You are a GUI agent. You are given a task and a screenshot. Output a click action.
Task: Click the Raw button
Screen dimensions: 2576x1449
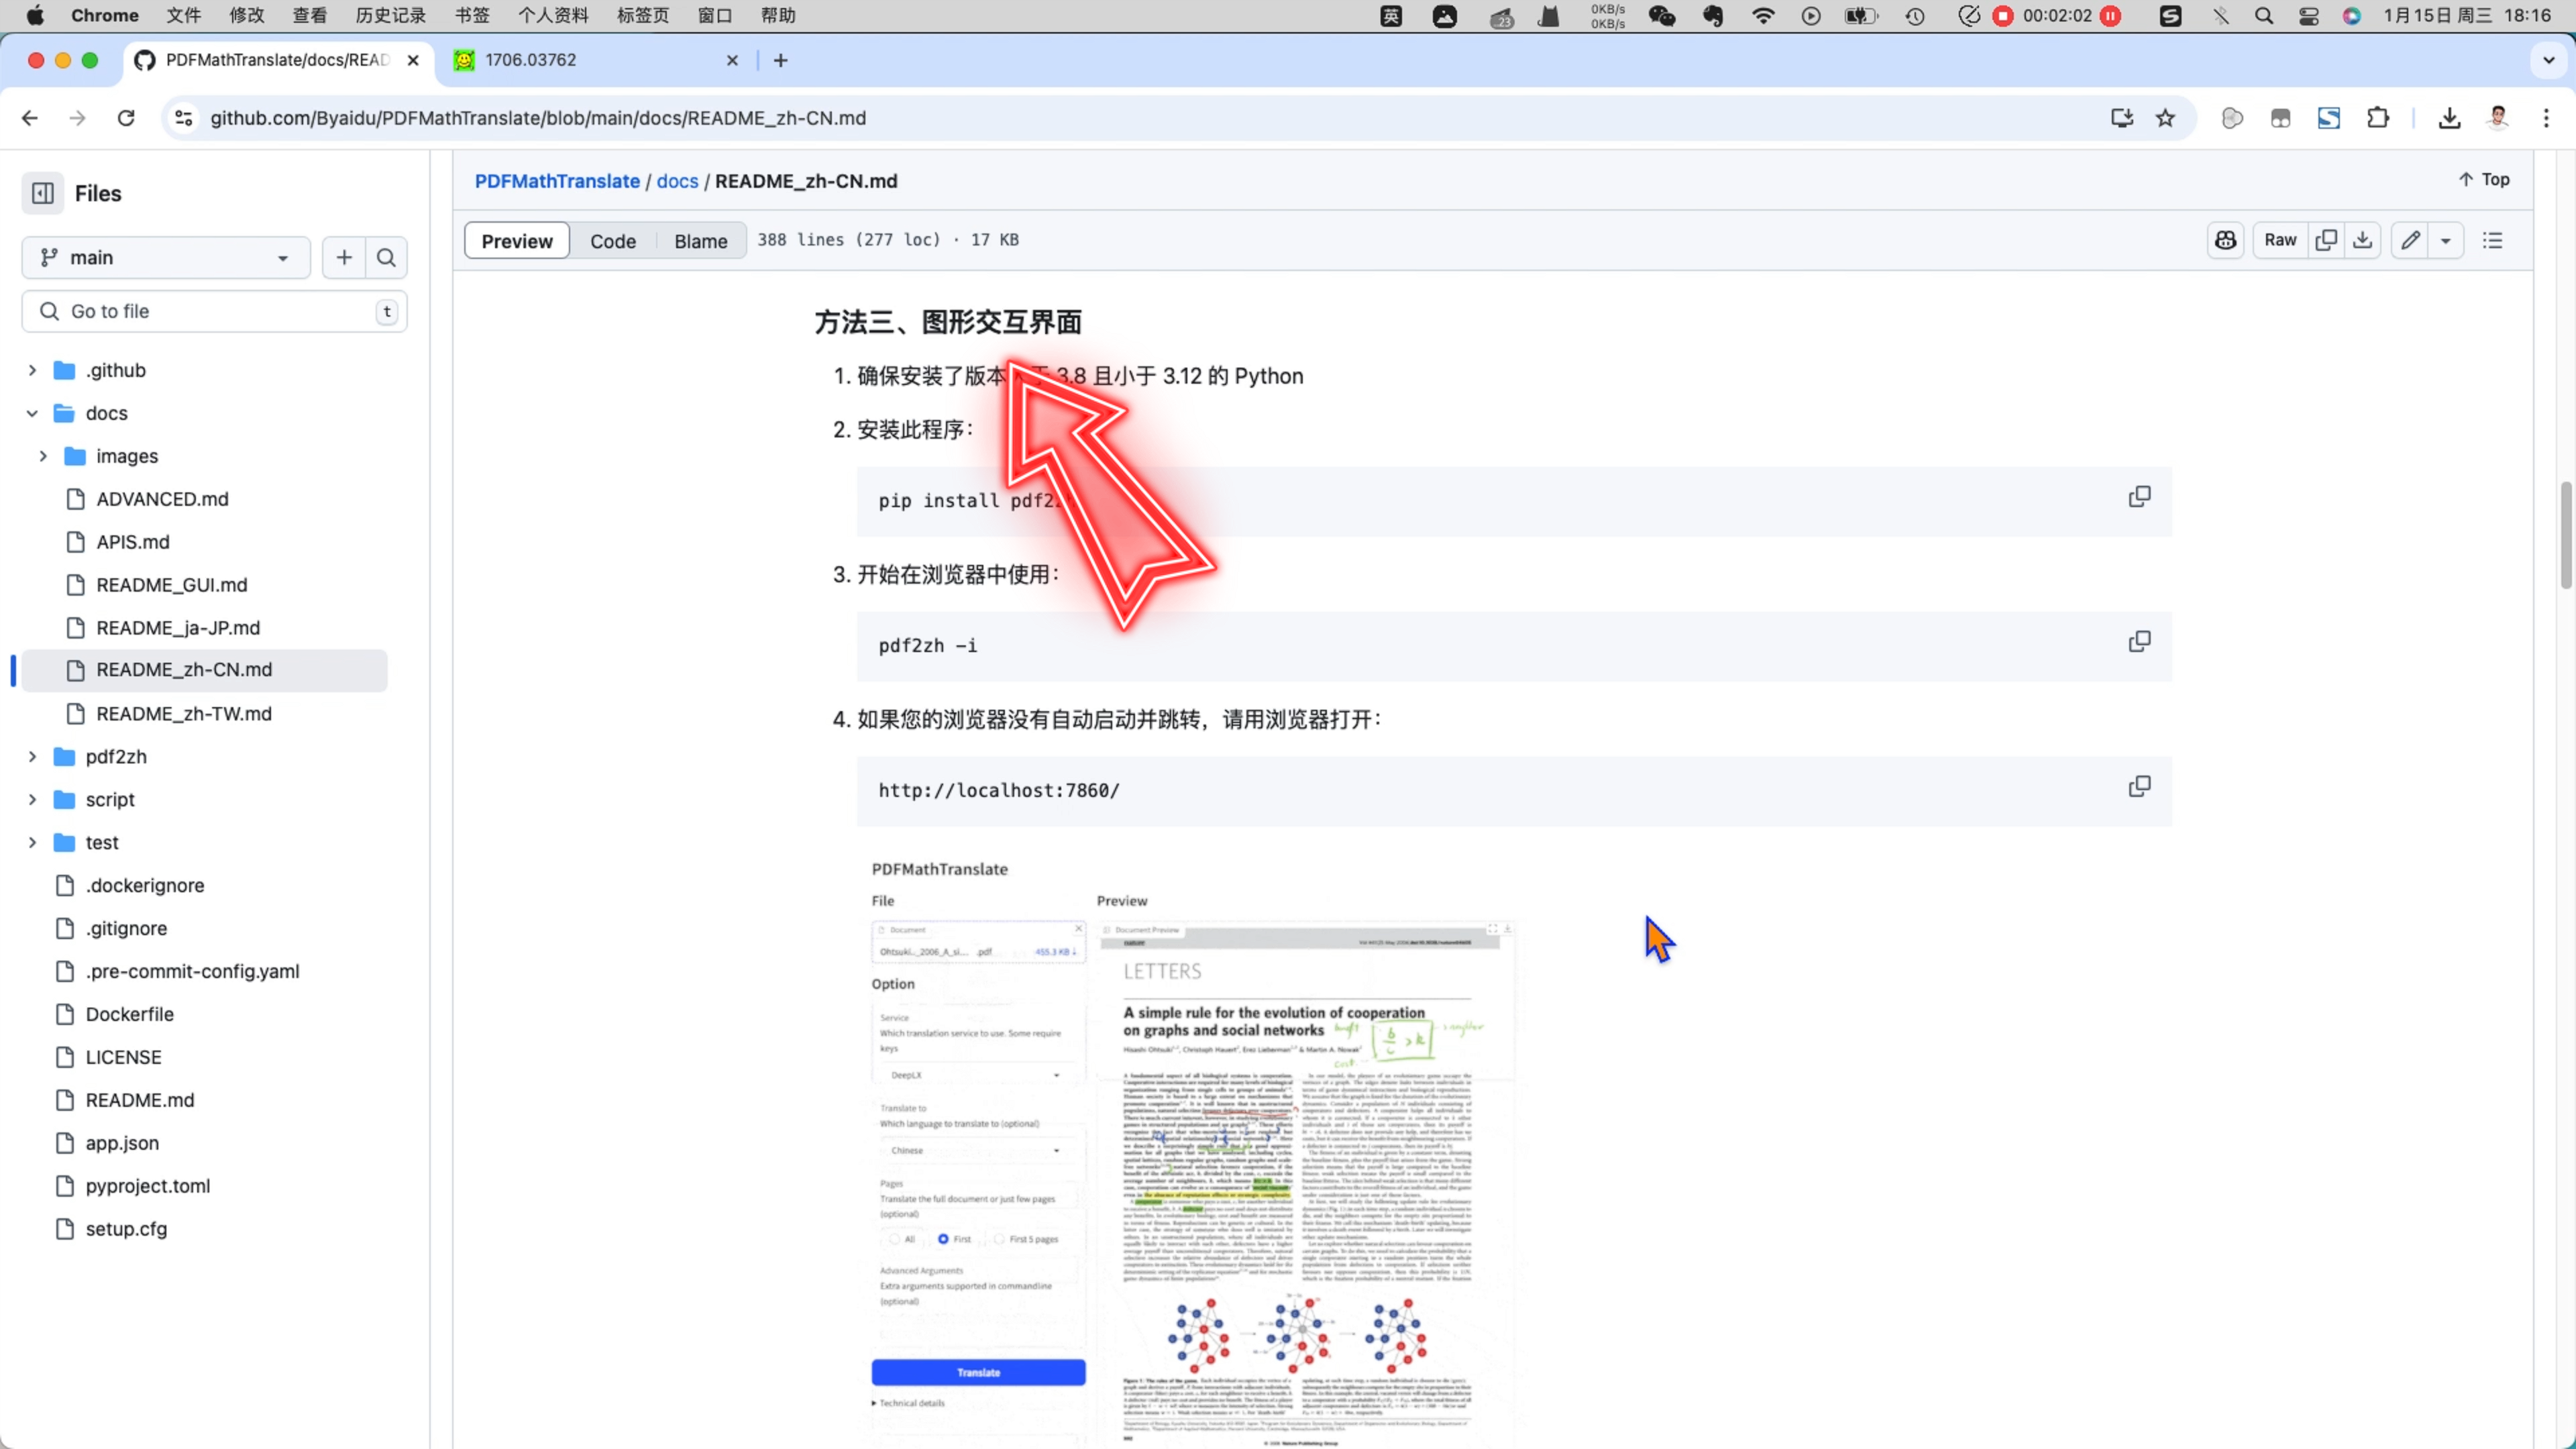pyautogui.click(x=2280, y=240)
